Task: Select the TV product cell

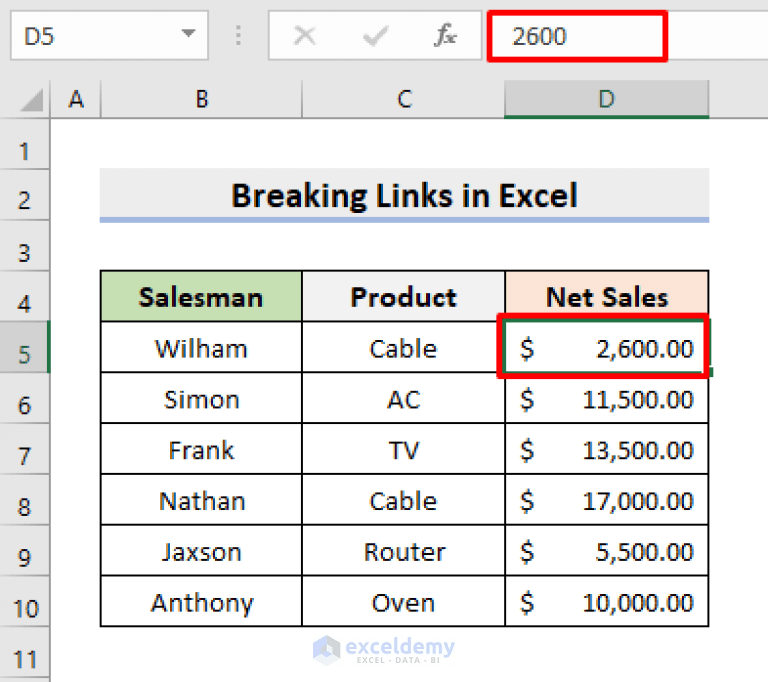Action: pos(404,450)
